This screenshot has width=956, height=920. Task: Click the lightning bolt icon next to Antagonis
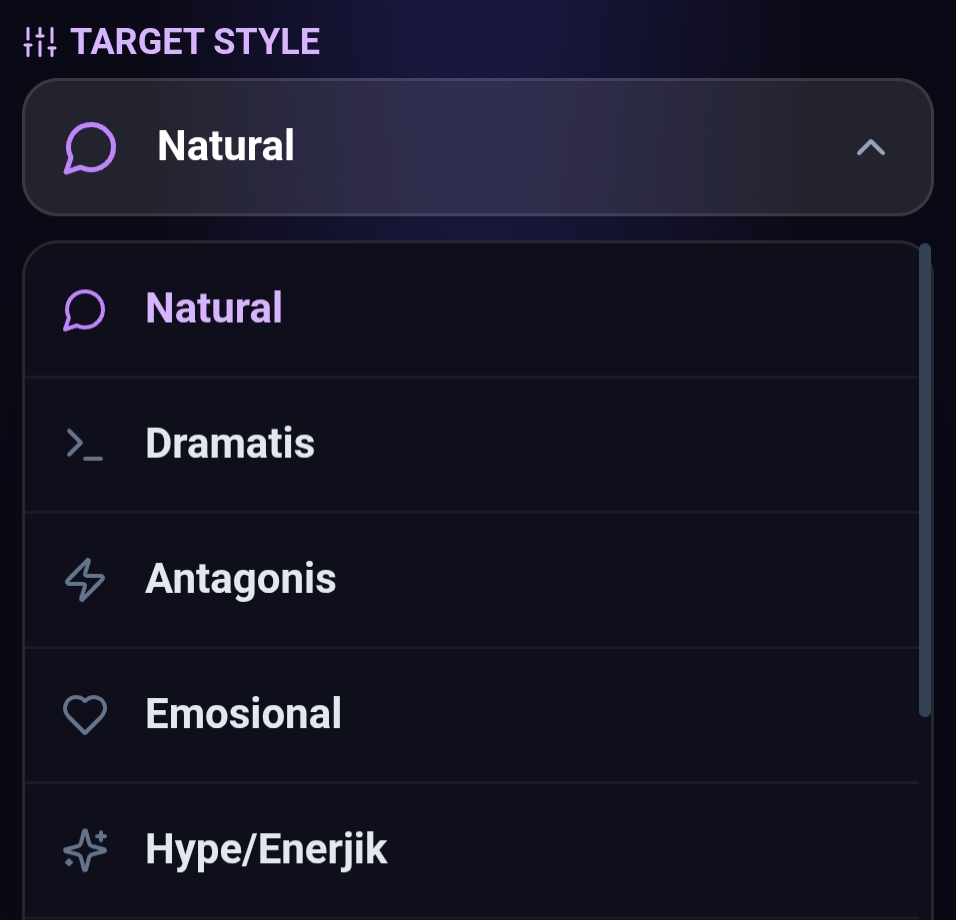click(x=84, y=579)
